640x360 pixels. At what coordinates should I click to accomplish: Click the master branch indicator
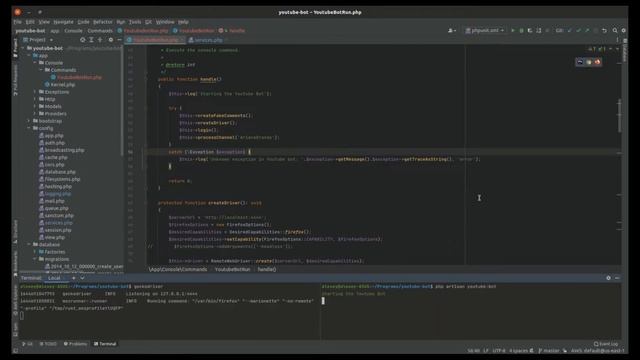549,351
